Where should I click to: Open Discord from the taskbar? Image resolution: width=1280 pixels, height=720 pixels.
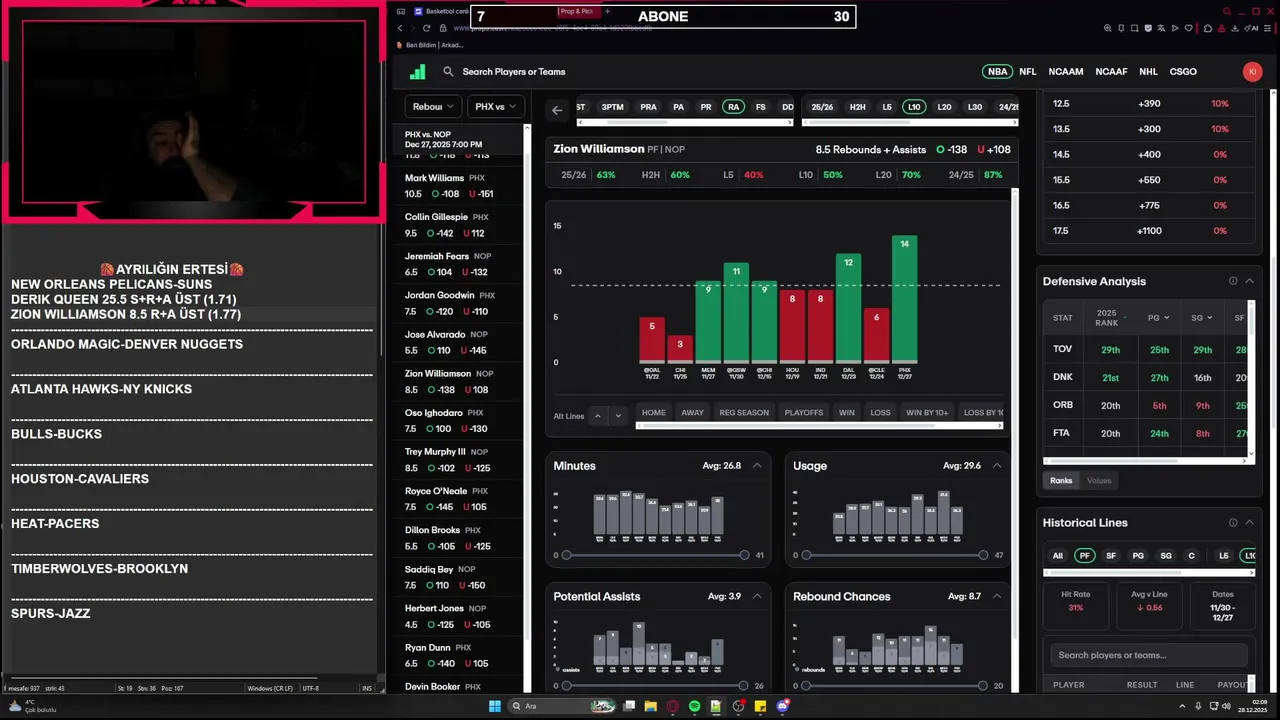783,706
